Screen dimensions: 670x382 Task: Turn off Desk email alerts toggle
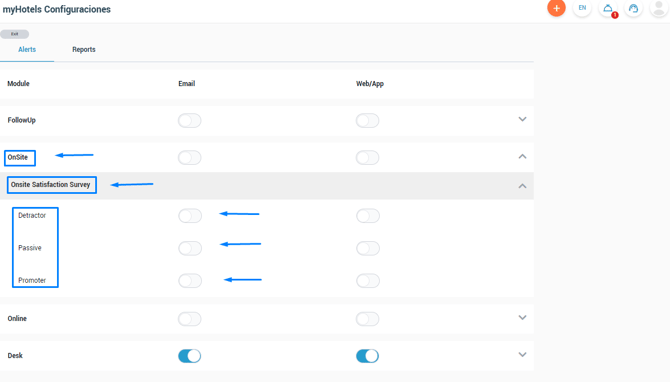pyautogui.click(x=190, y=356)
